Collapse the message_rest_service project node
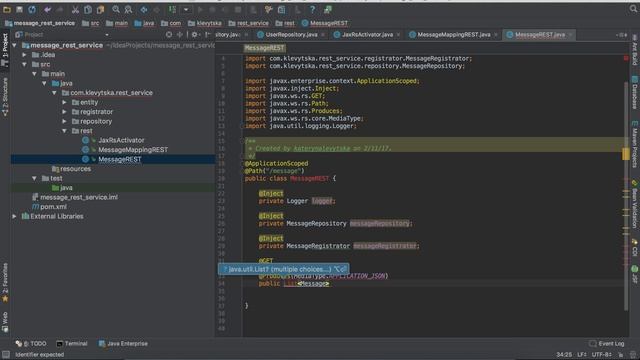Screen dimensions: 640x360 pyautogui.click(x=15, y=45)
